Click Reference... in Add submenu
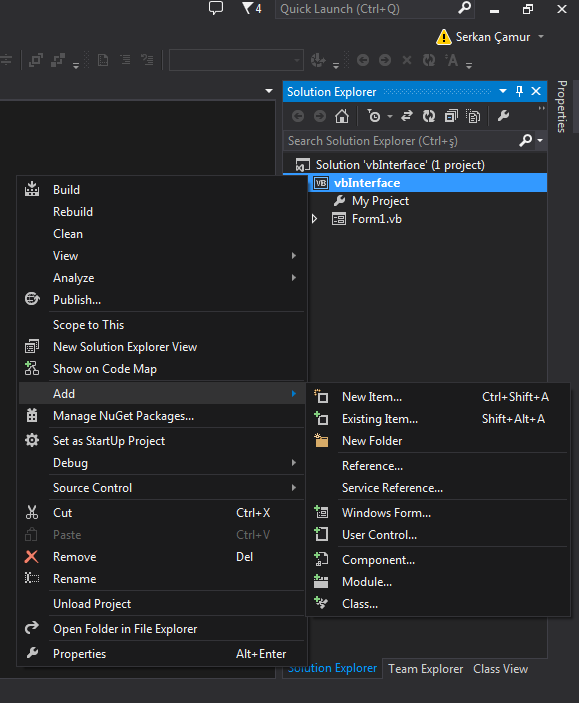579x703 pixels. [x=438, y=466]
